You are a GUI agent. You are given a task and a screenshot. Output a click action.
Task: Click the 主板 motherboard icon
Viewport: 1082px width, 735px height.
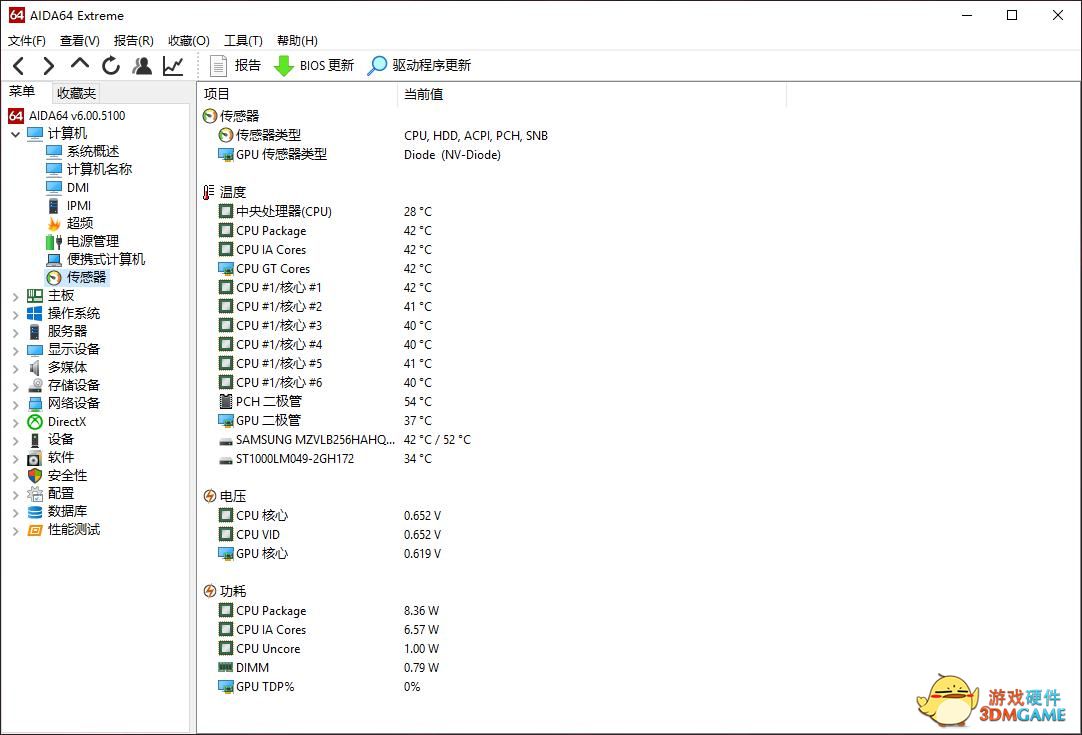point(35,295)
